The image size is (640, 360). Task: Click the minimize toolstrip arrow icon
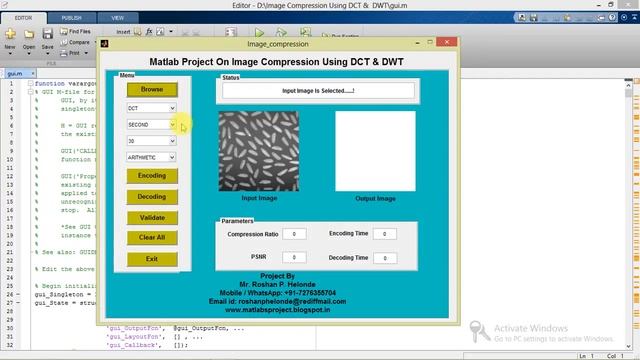[x=635, y=18]
